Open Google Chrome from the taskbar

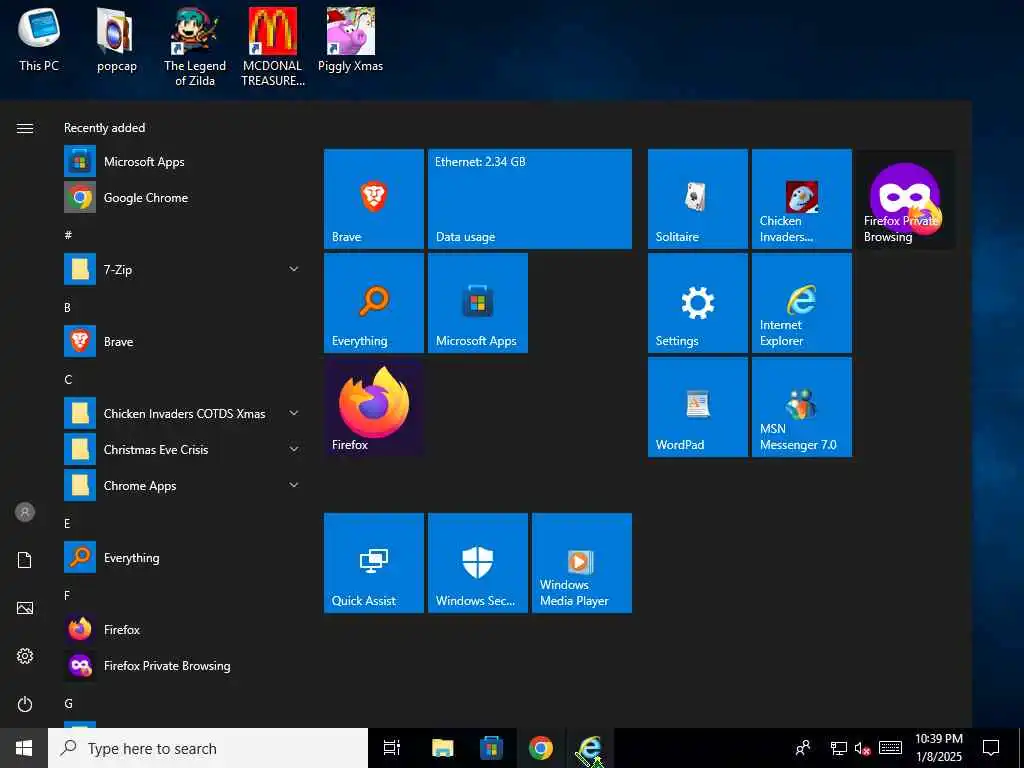point(541,748)
